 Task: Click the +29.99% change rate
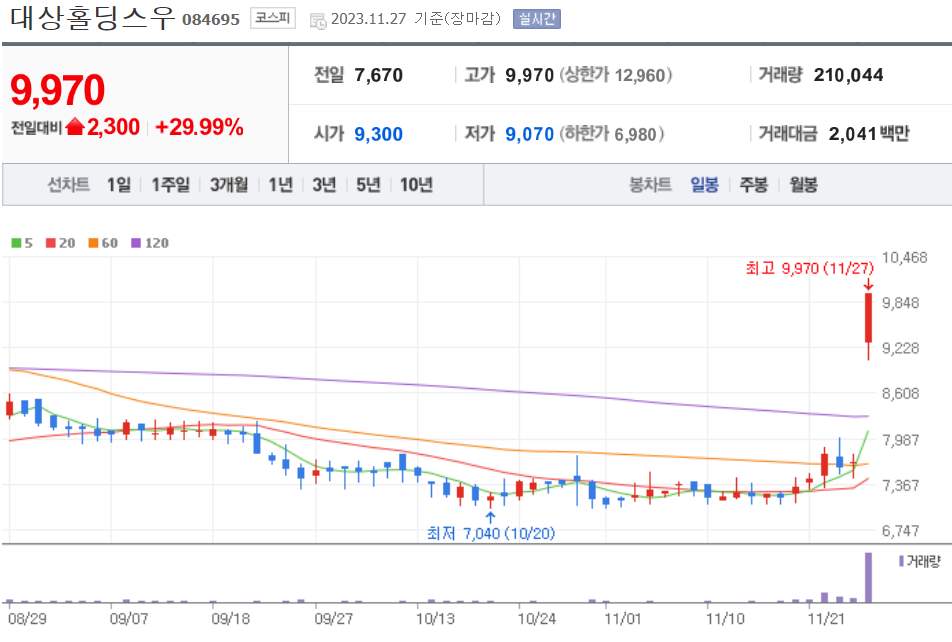coord(199,127)
